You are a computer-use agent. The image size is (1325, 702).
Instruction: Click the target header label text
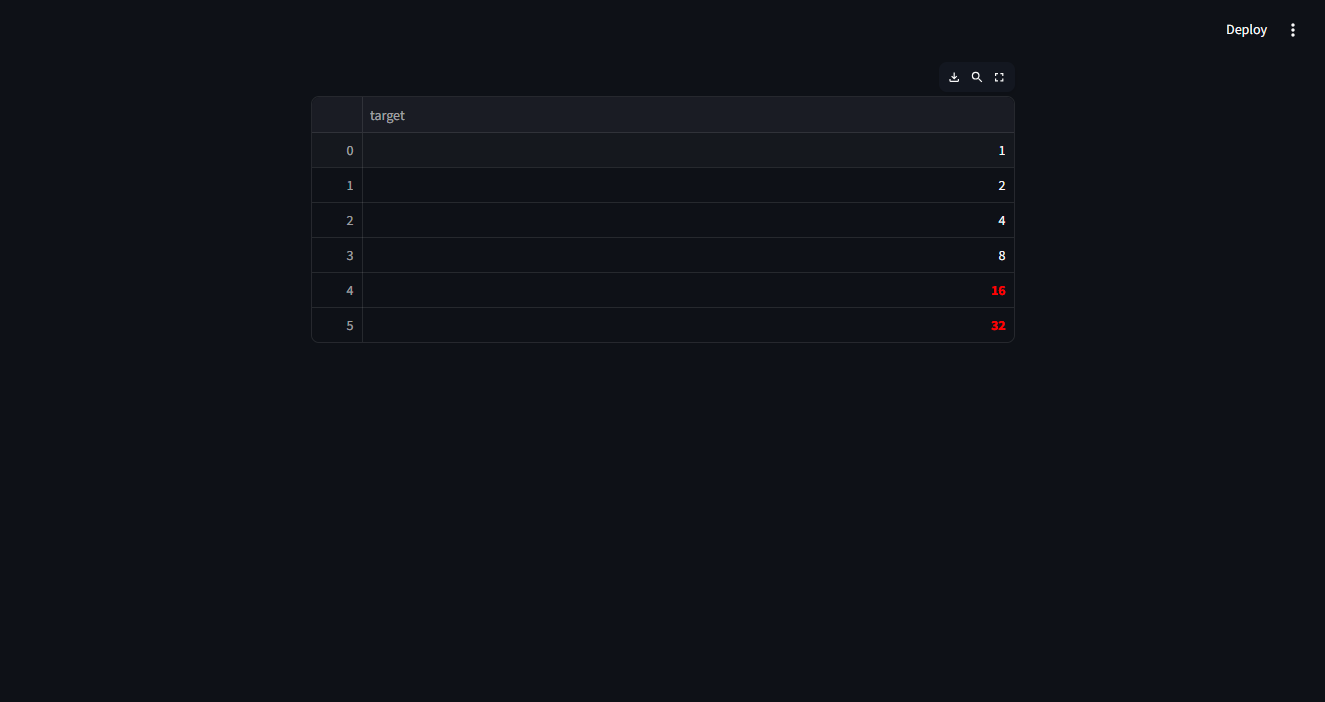click(387, 116)
